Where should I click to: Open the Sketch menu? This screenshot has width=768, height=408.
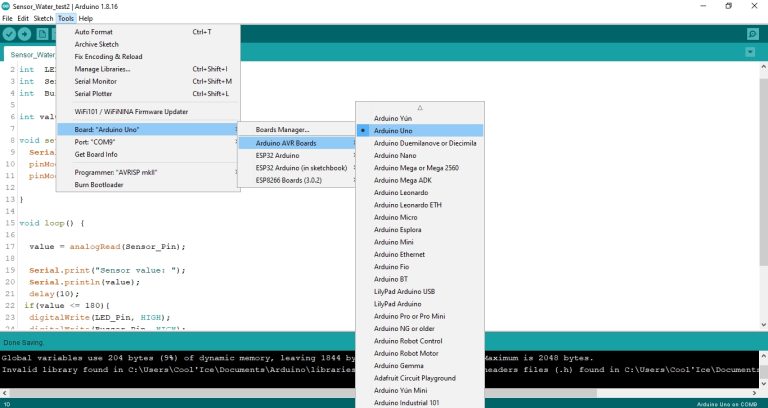click(43, 19)
